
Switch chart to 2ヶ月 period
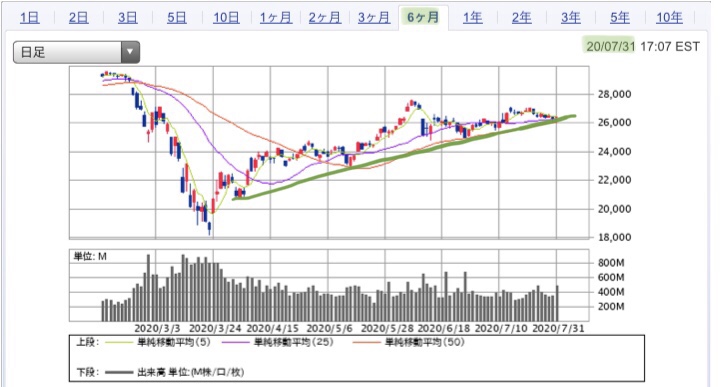(325, 18)
